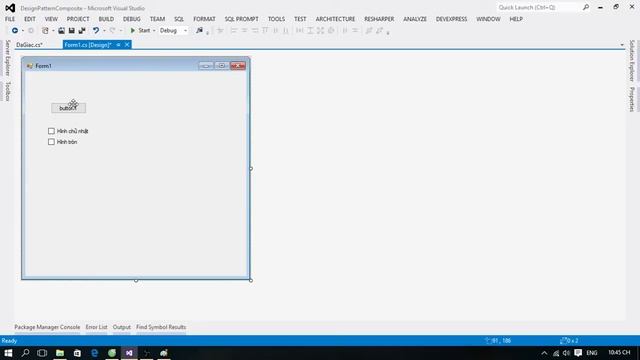Click the Find in Files toolbar icon

coord(199,31)
